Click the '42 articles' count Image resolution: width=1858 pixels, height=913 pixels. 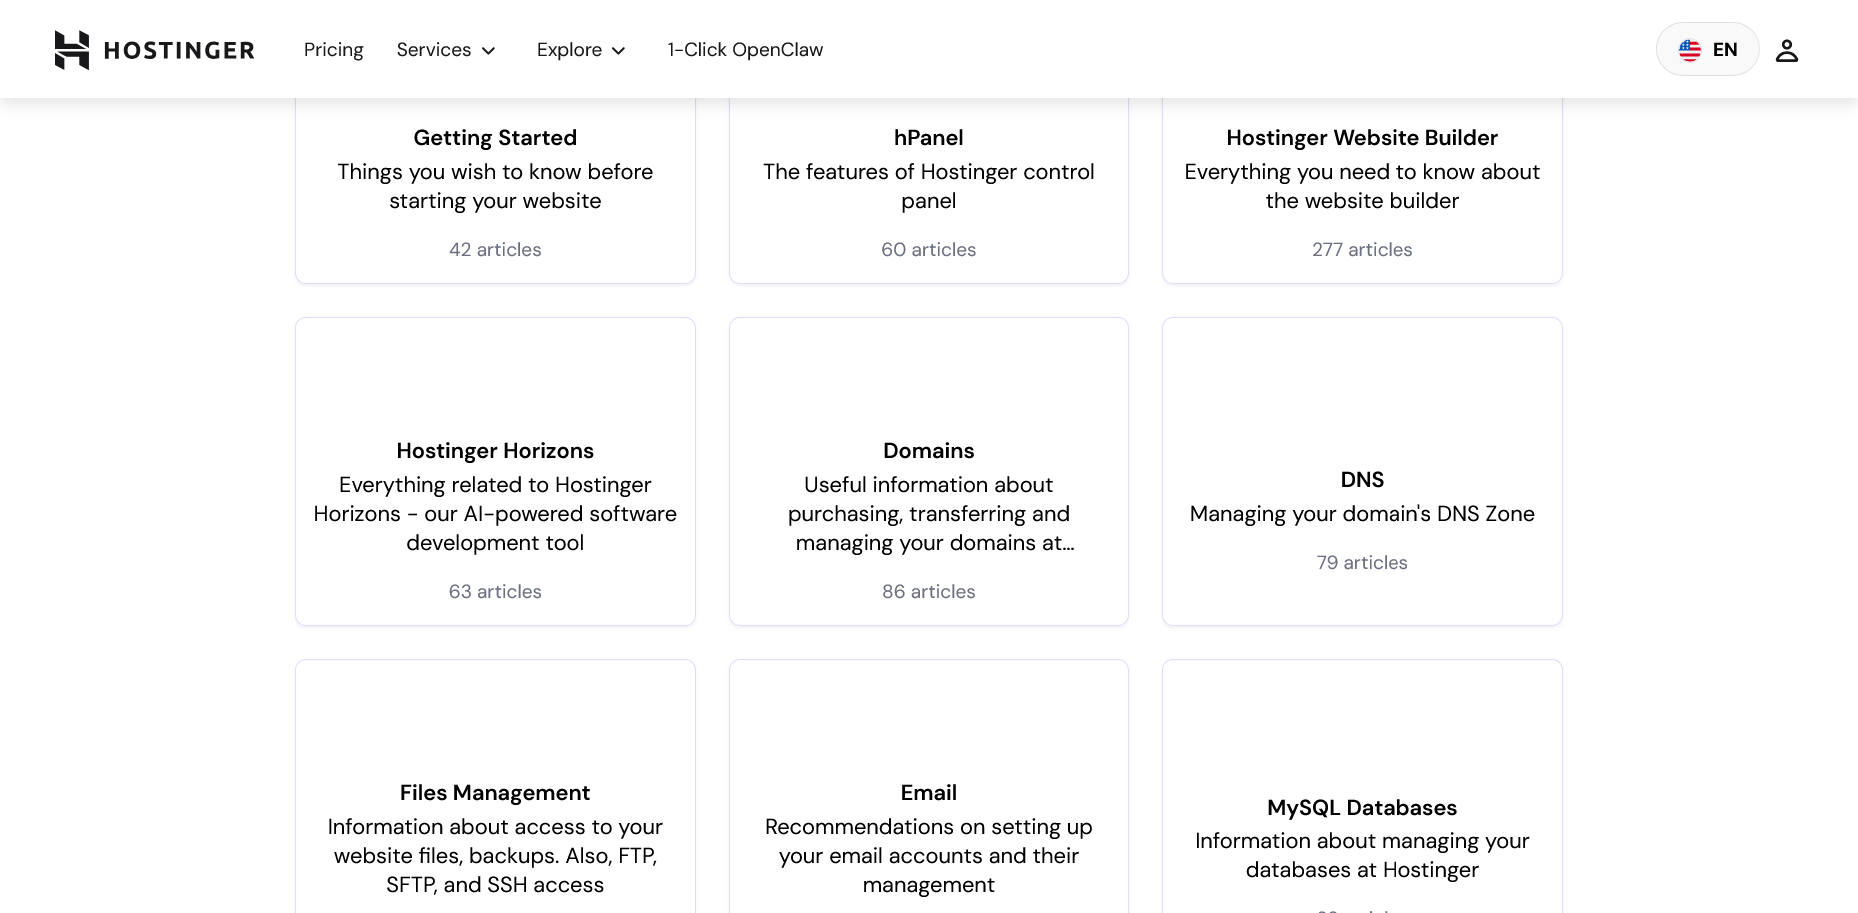click(x=495, y=250)
